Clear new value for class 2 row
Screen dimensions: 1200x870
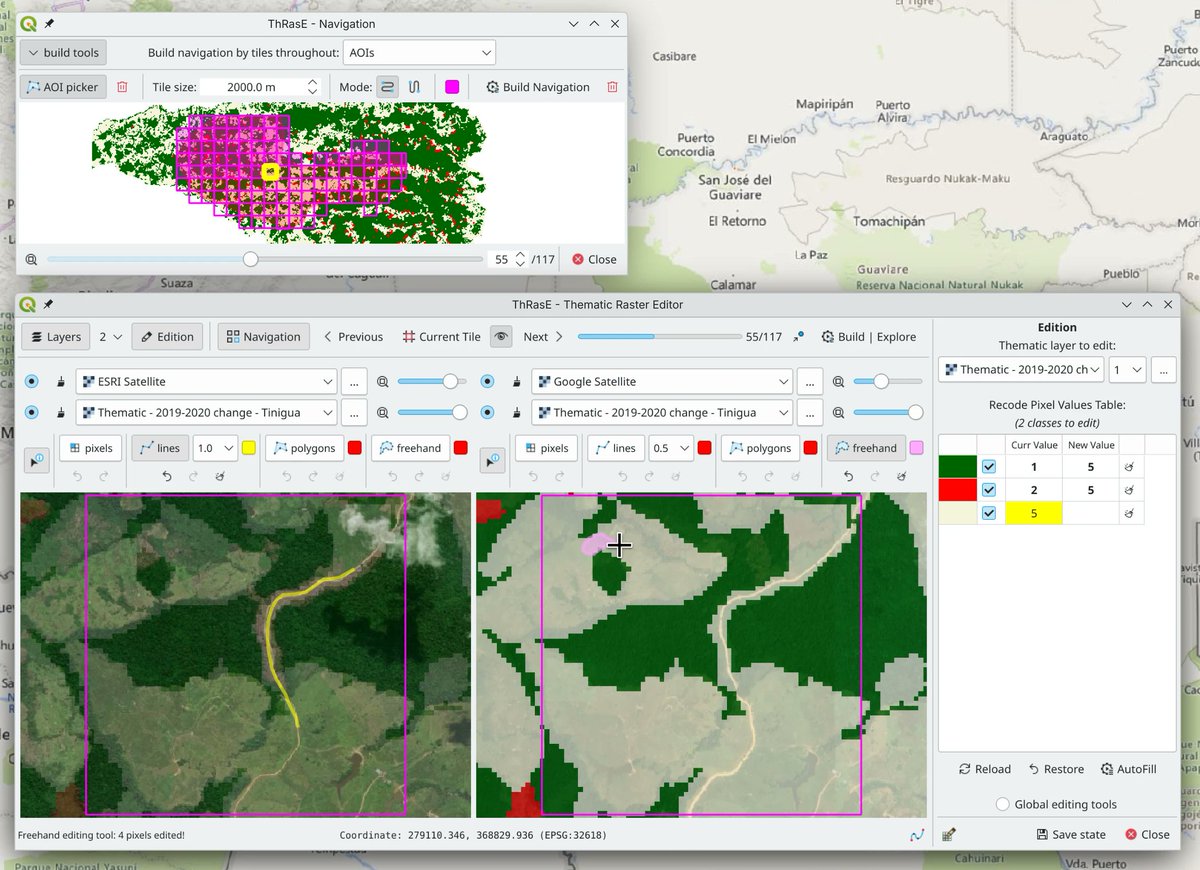pos(1128,490)
